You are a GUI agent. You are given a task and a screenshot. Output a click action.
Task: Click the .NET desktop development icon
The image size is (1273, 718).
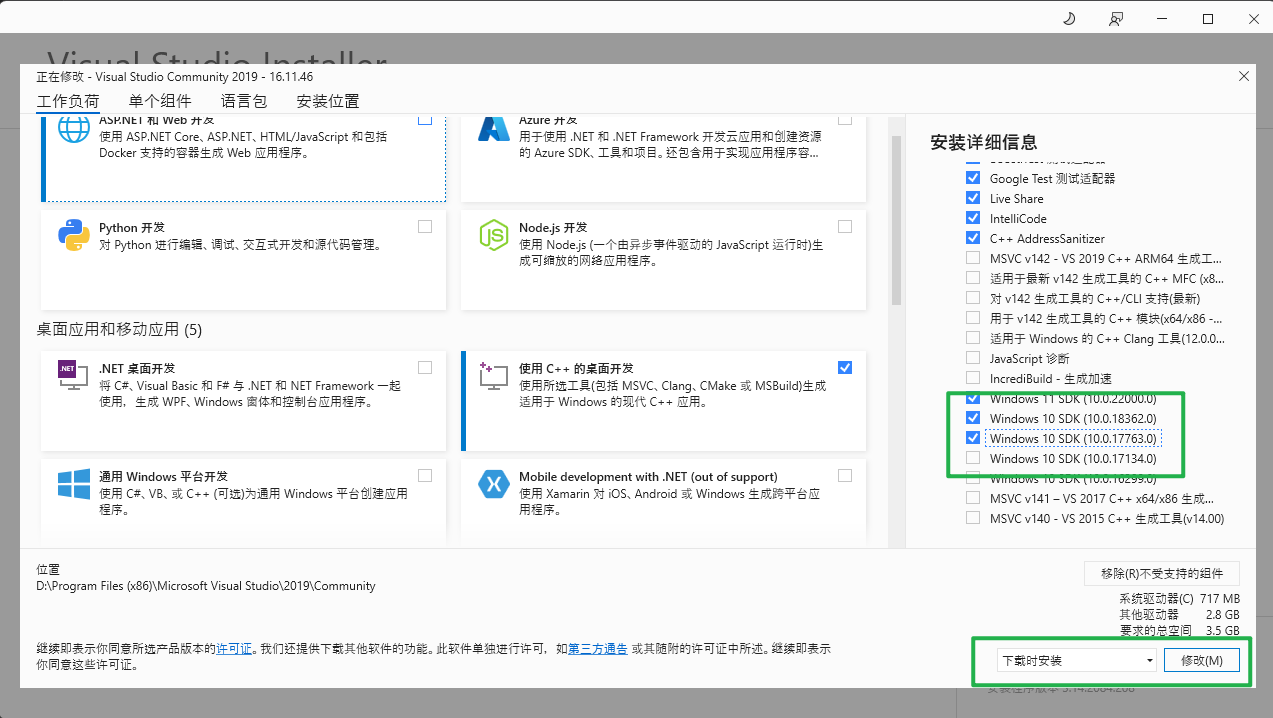click(x=74, y=377)
